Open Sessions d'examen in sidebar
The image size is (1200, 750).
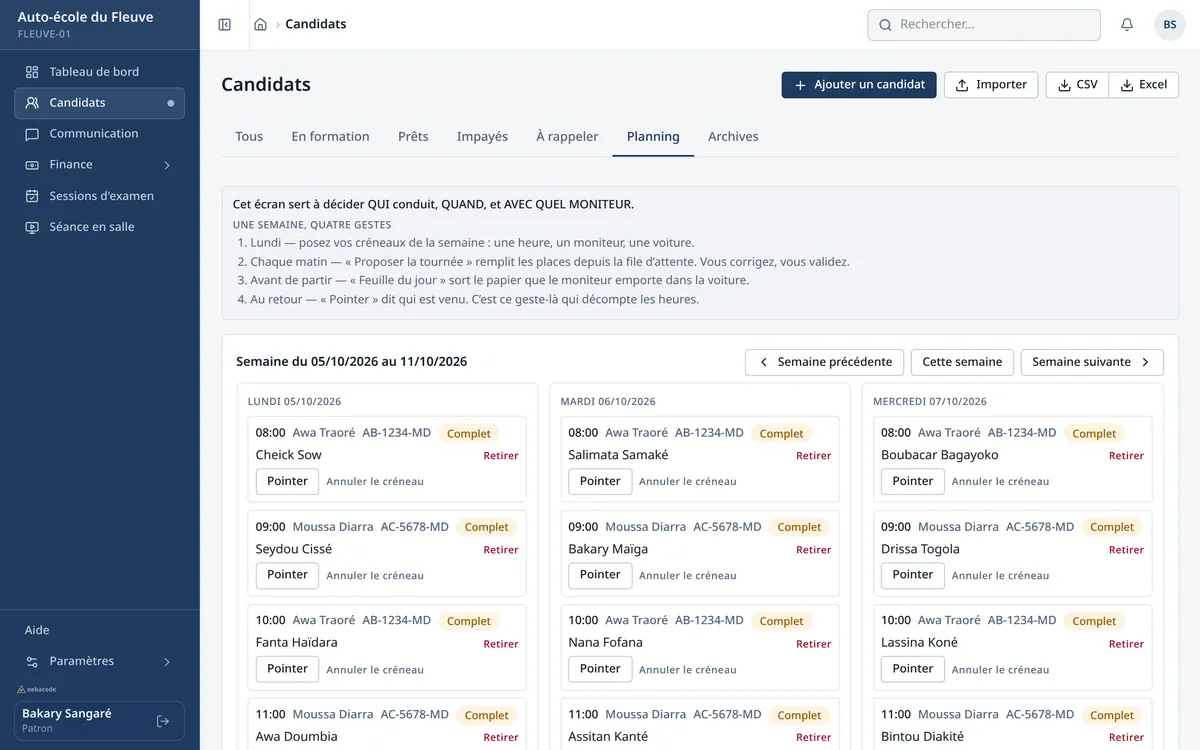click(x=100, y=196)
